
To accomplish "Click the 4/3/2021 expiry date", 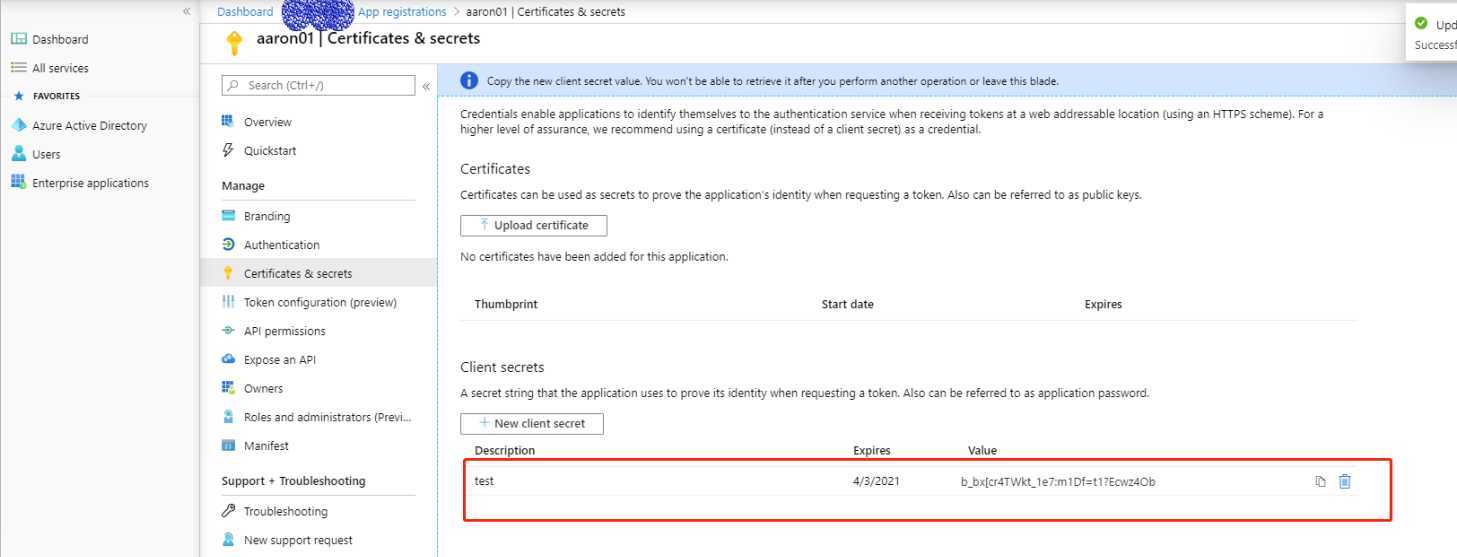I will (876, 481).
